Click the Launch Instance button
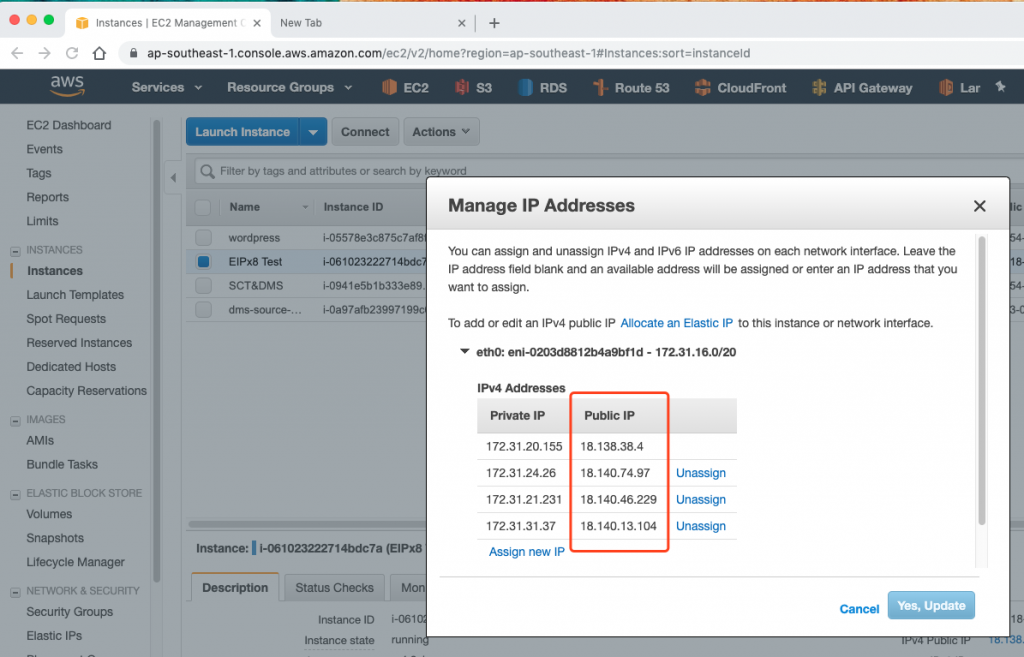Screen dimensions: 1024x657 tap(242, 132)
